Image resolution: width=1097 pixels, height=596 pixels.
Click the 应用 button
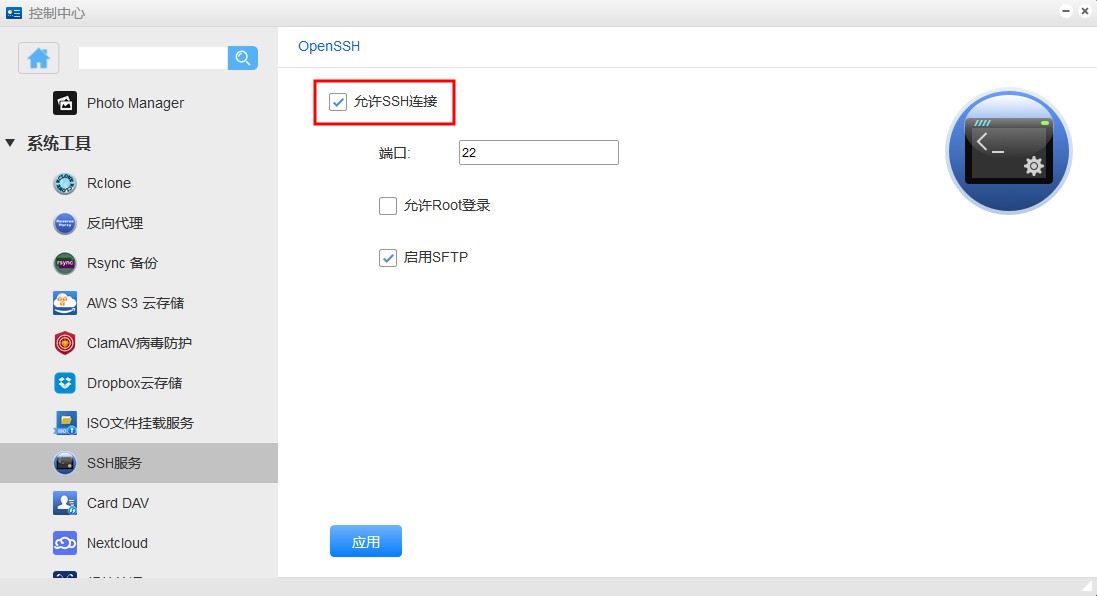point(366,541)
